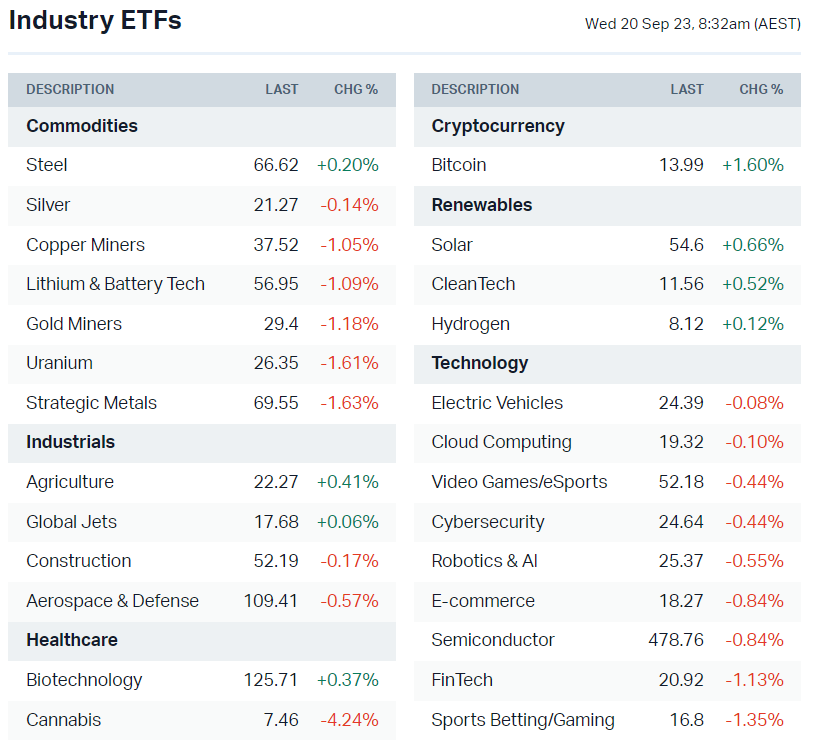This screenshot has width=813, height=743.
Task: Select the Cannabis ETF row
Action: [x=63, y=720]
